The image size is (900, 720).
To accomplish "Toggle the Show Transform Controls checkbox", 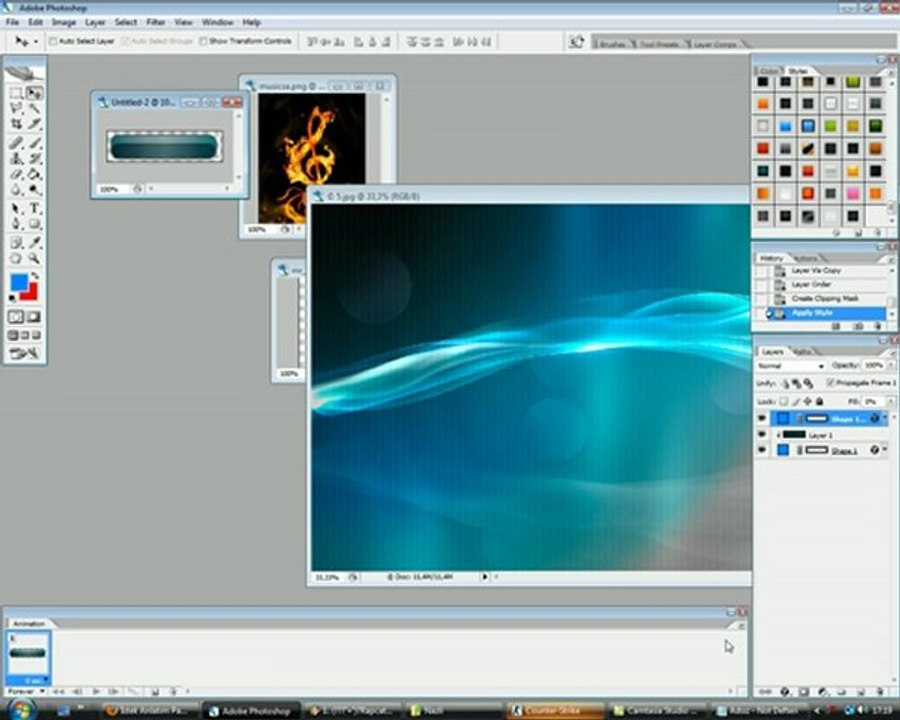I will coord(203,42).
